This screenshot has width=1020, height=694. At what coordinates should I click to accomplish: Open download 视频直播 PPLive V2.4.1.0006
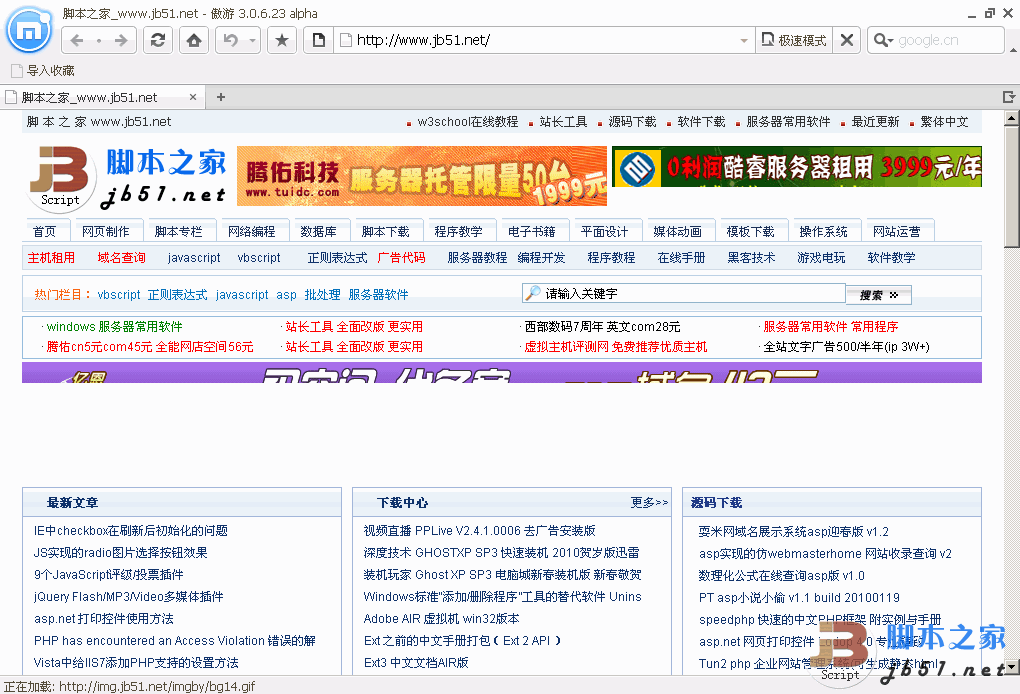pyautogui.click(x=479, y=531)
